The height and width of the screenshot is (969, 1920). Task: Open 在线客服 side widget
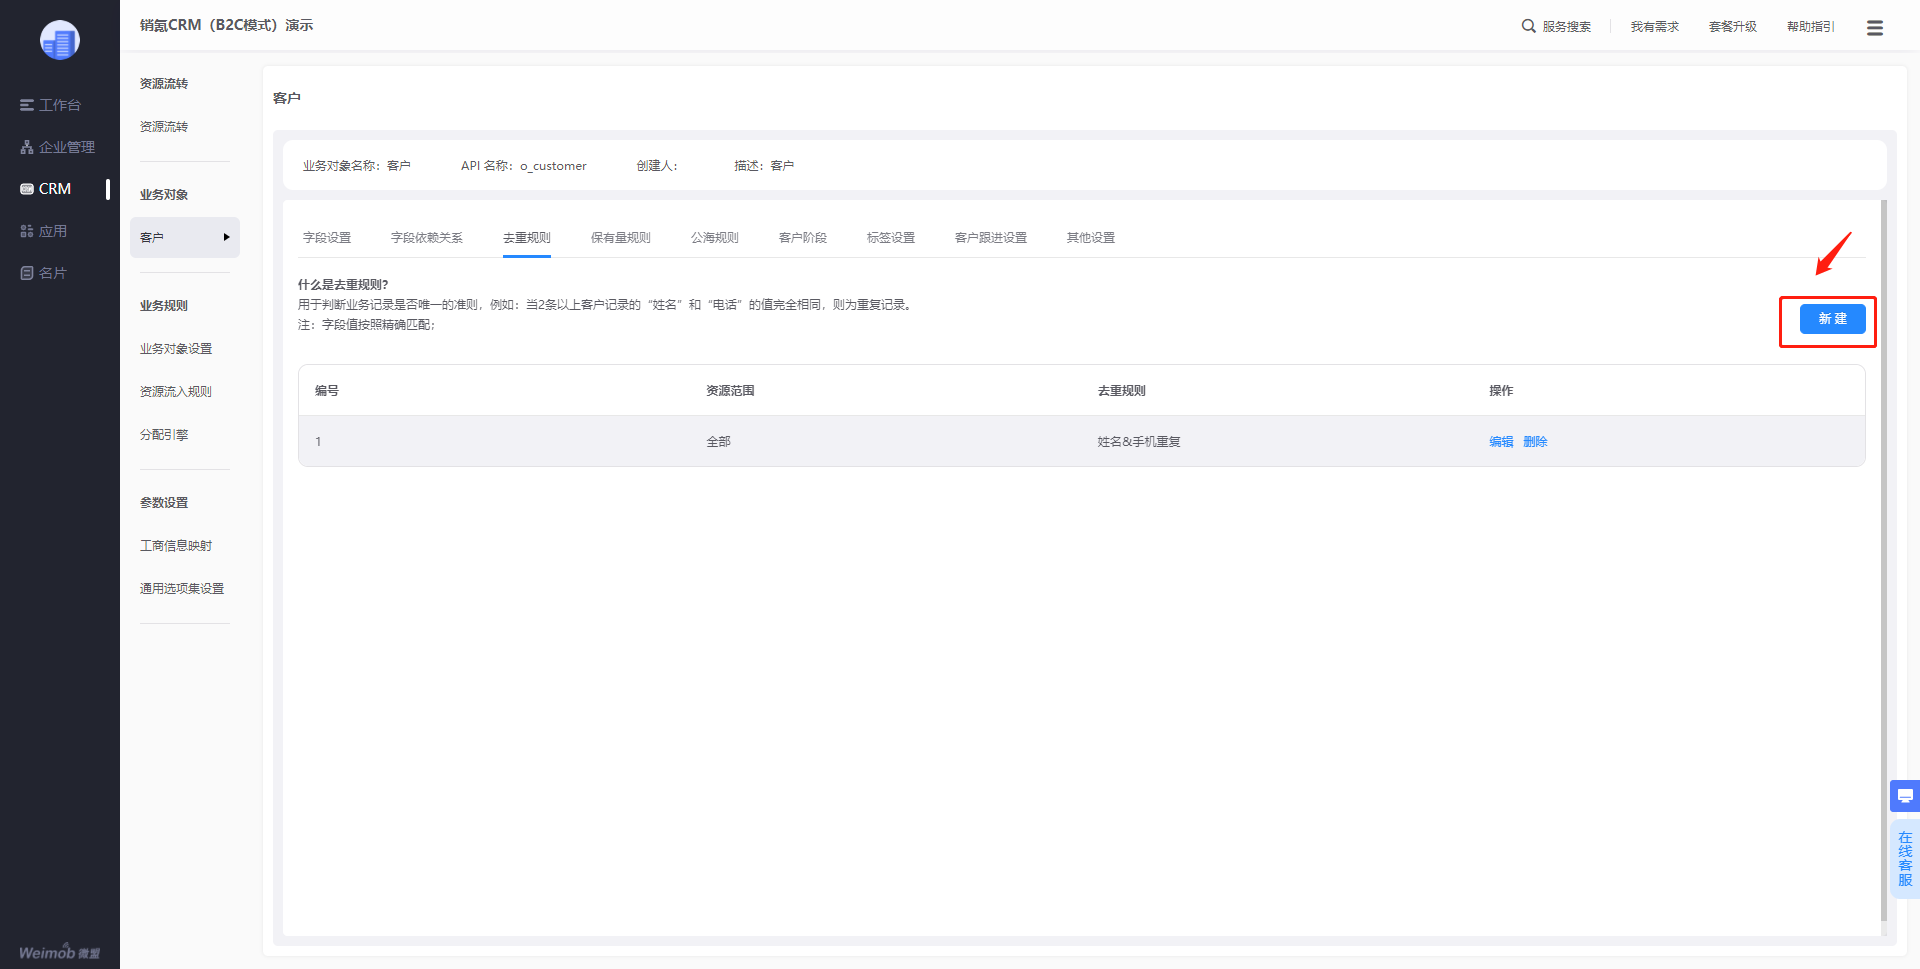click(1905, 859)
